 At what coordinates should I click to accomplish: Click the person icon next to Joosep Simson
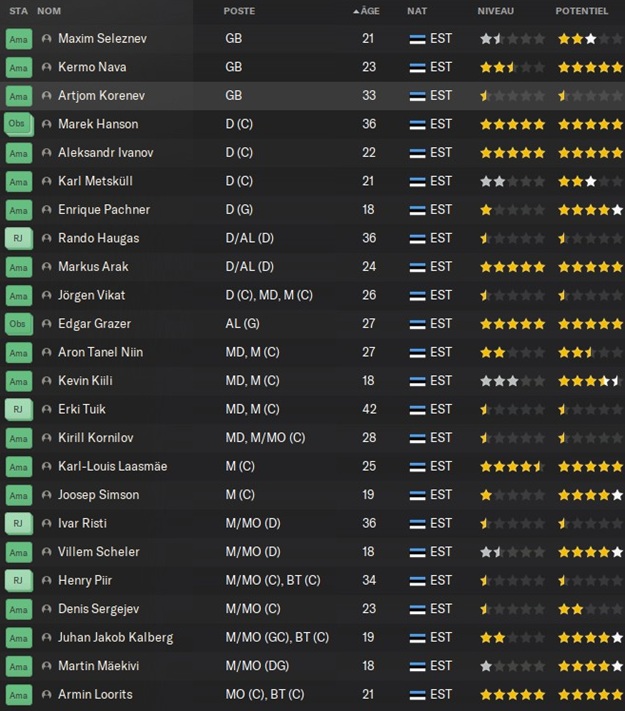tap(46, 495)
